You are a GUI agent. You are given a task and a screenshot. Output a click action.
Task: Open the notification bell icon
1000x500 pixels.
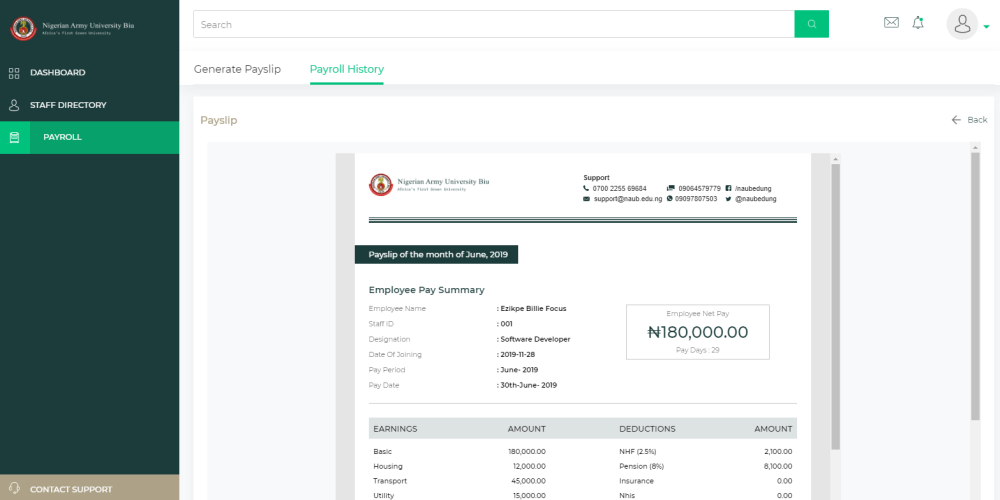[918, 23]
